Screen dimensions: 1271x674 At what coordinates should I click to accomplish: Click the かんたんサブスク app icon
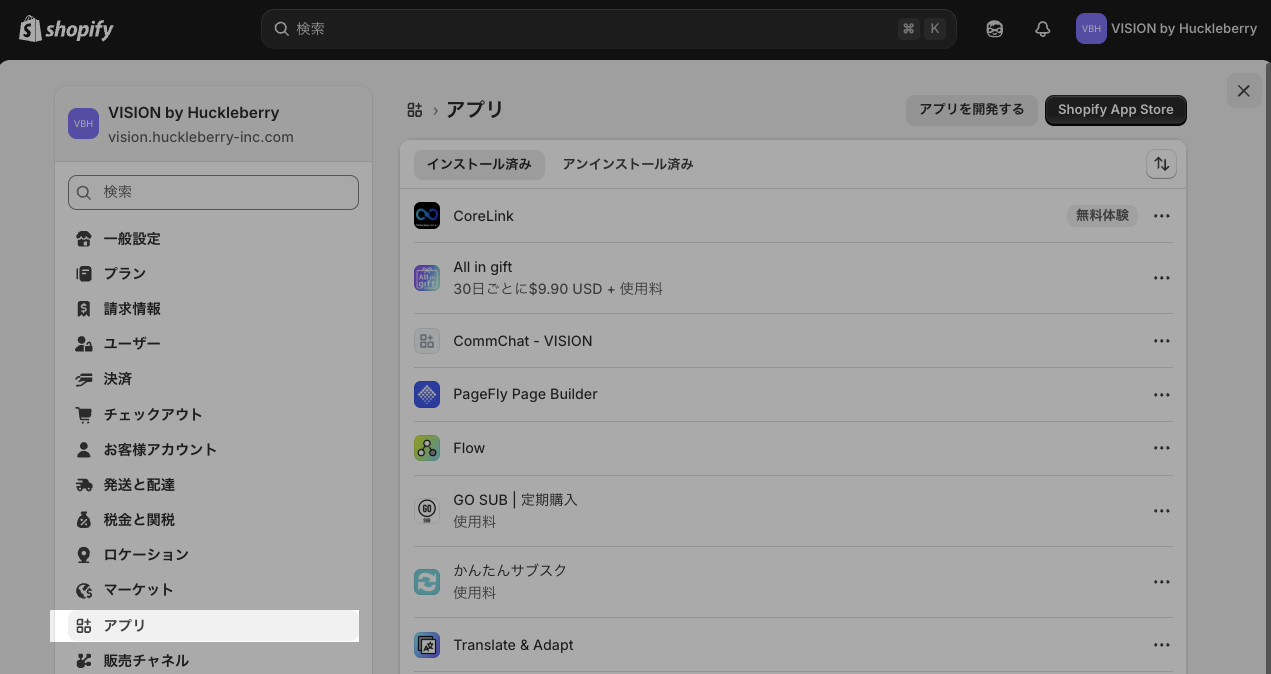tap(427, 582)
